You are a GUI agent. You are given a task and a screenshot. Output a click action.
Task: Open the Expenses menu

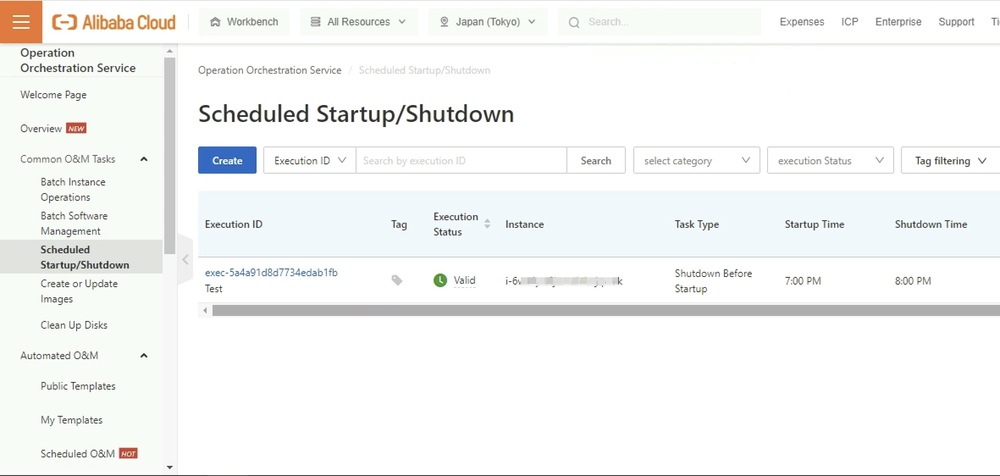point(802,22)
